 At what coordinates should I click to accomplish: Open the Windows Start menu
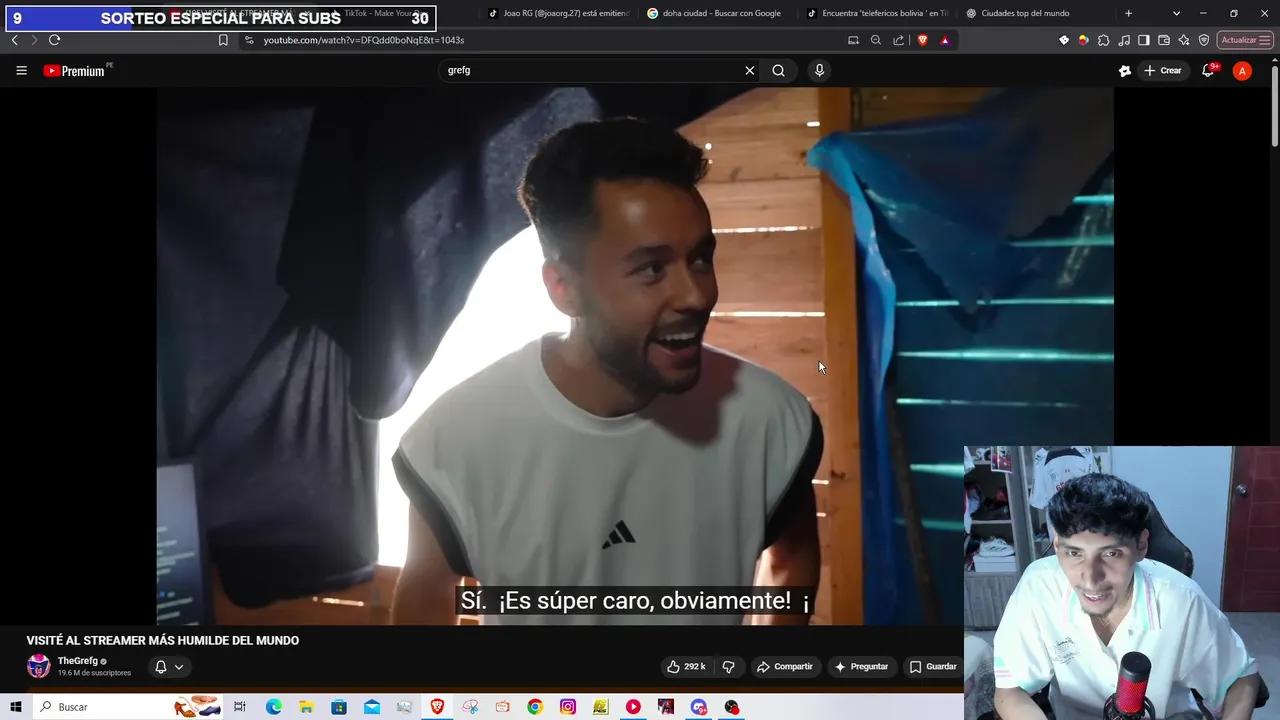15,707
